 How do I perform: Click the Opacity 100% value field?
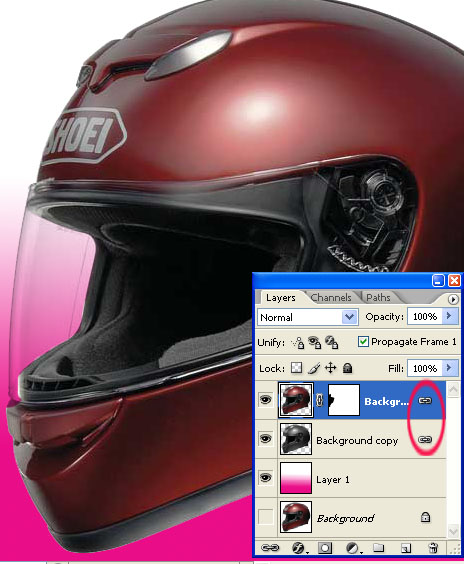pos(425,317)
